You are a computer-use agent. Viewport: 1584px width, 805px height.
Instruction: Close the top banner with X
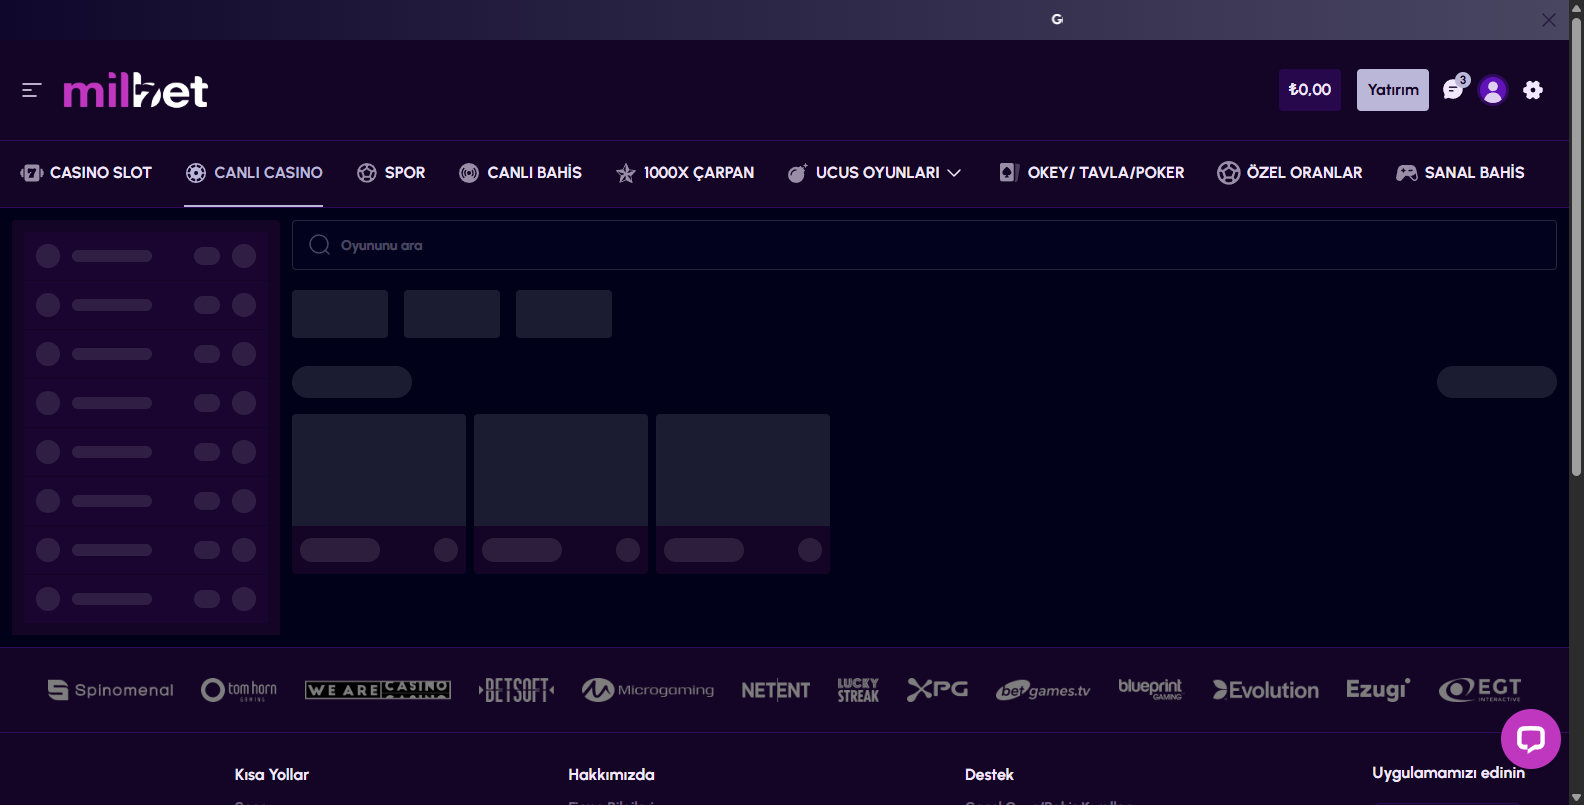tap(1549, 20)
